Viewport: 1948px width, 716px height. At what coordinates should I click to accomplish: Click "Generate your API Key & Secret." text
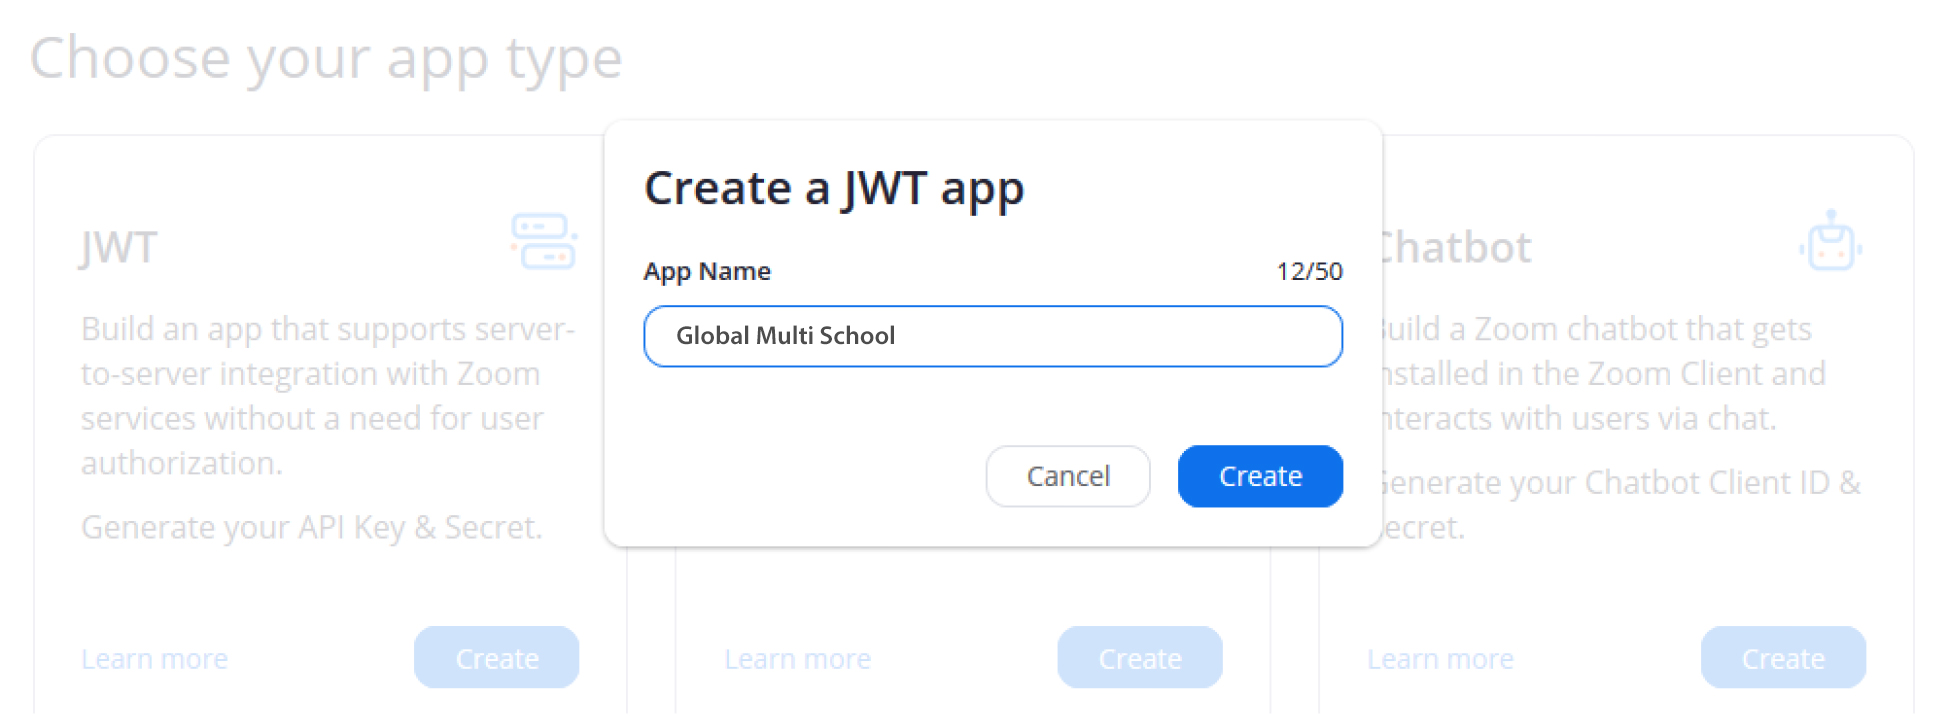pos(312,527)
